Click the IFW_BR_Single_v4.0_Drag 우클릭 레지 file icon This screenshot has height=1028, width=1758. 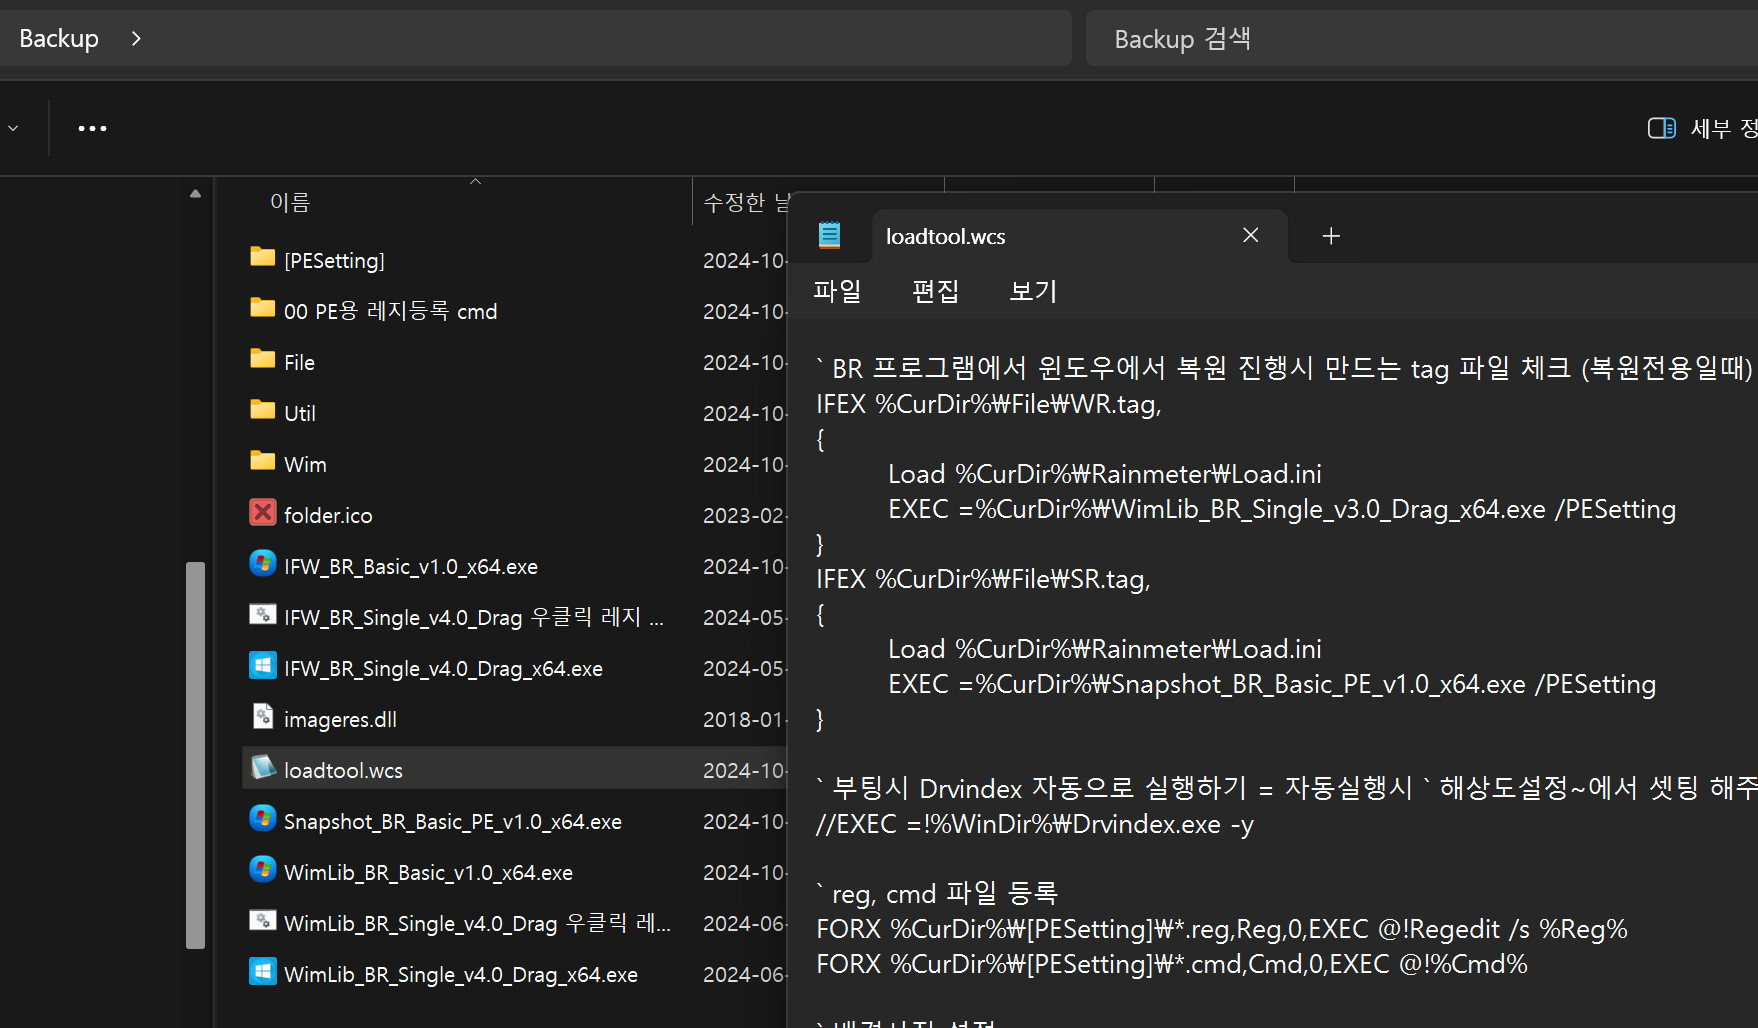[262, 615]
